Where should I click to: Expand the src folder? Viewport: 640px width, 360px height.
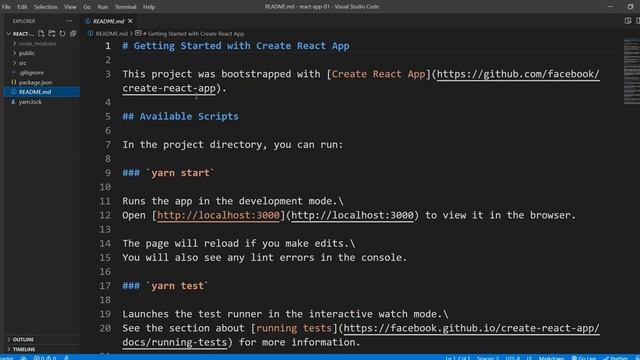click(15, 63)
